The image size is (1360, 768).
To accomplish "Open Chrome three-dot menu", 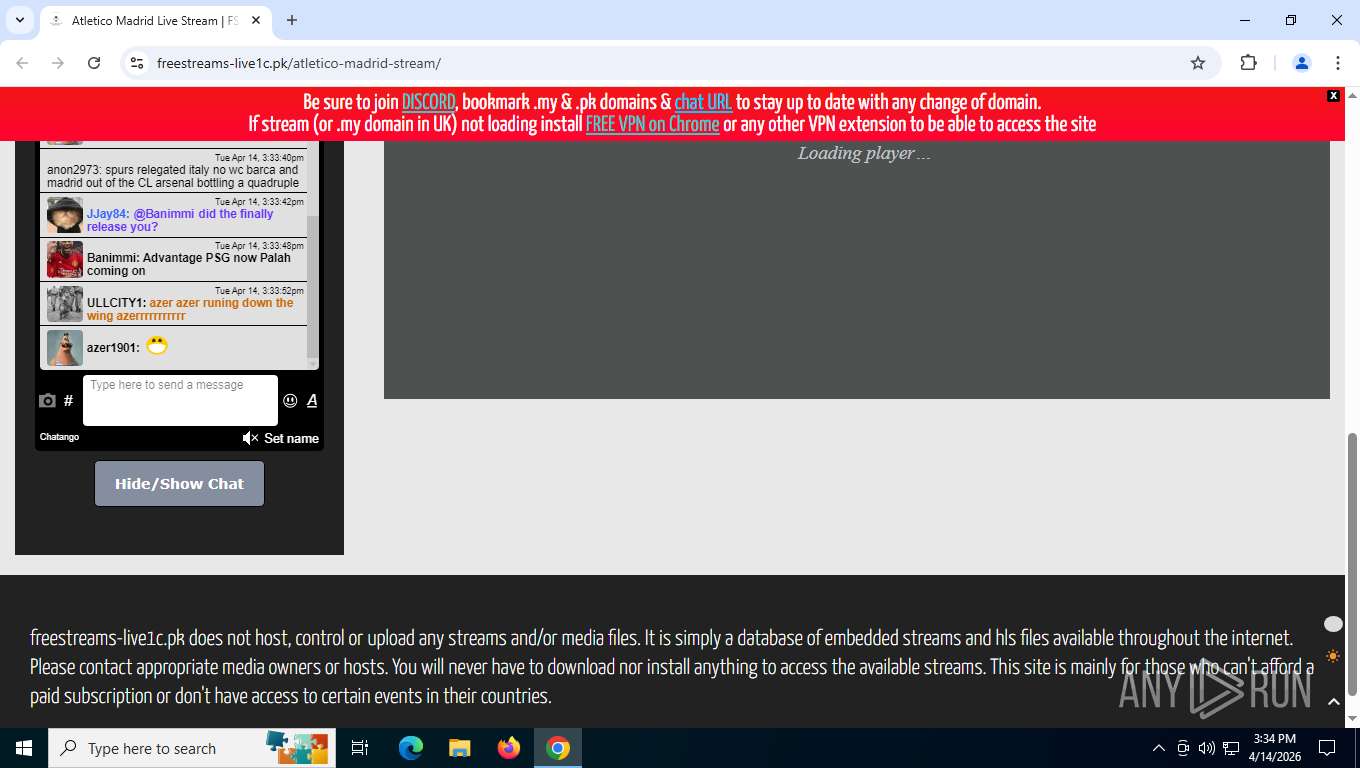I will coord(1338,63).
